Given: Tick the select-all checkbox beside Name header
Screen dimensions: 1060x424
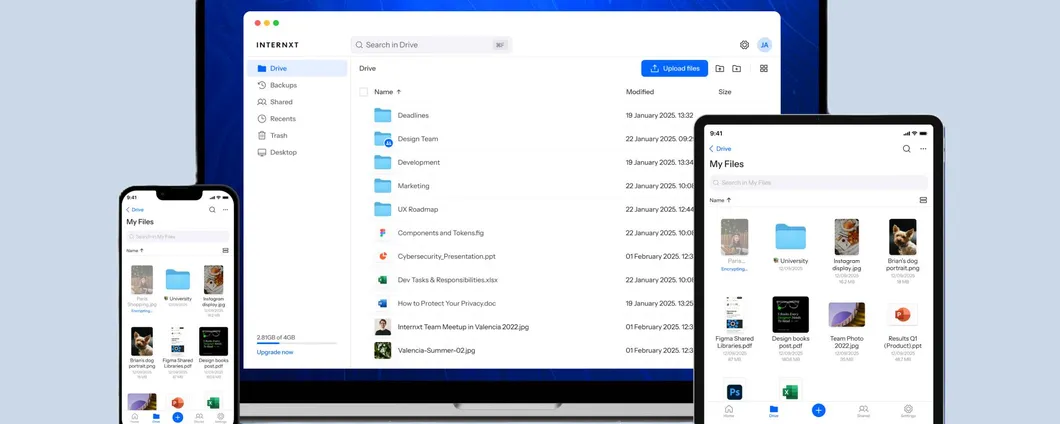Looking at the screenshot, I should tap(364, 91).
